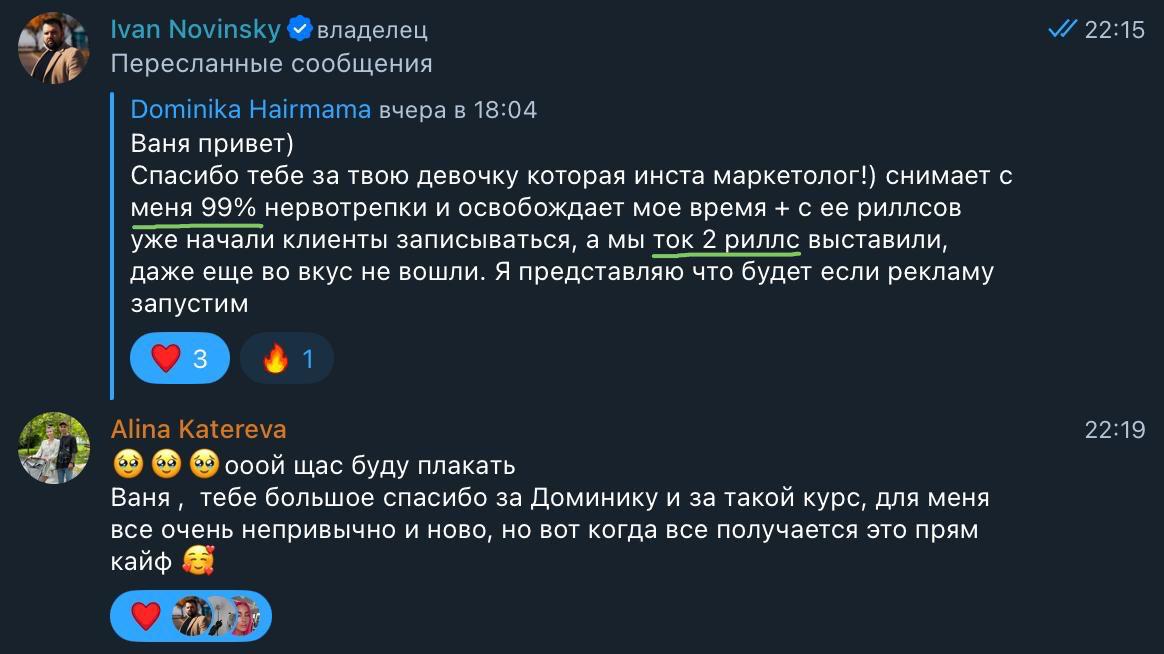The width and height of the screenshot is (1164, 654).
Task: Click the forwarded text starting with Ваня привет
Action: tap(212, 142)
